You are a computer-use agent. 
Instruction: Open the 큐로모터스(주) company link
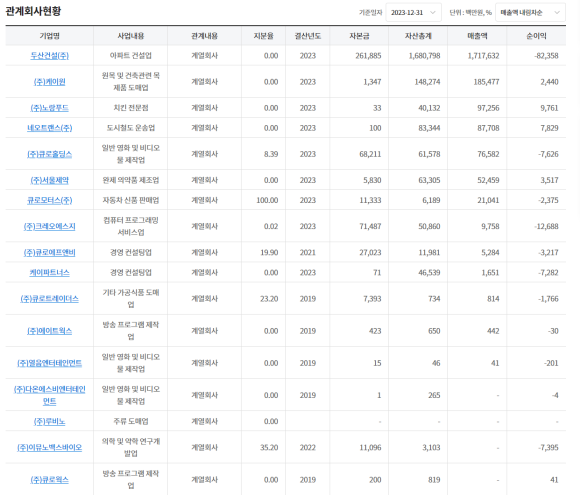(x=50, y=200)
